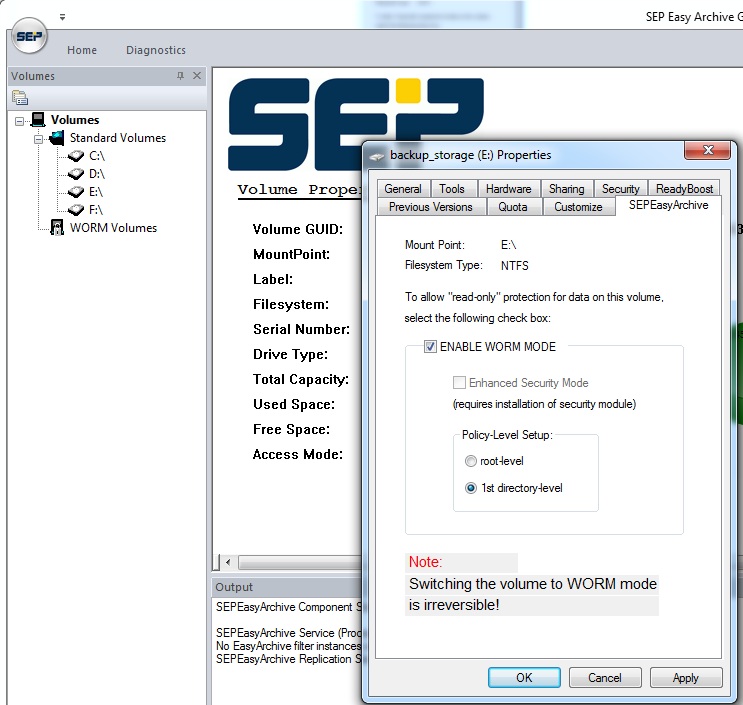743x705 pixels.
Task: Select the D:\ drive icon
Action: [x=76, y=174]
